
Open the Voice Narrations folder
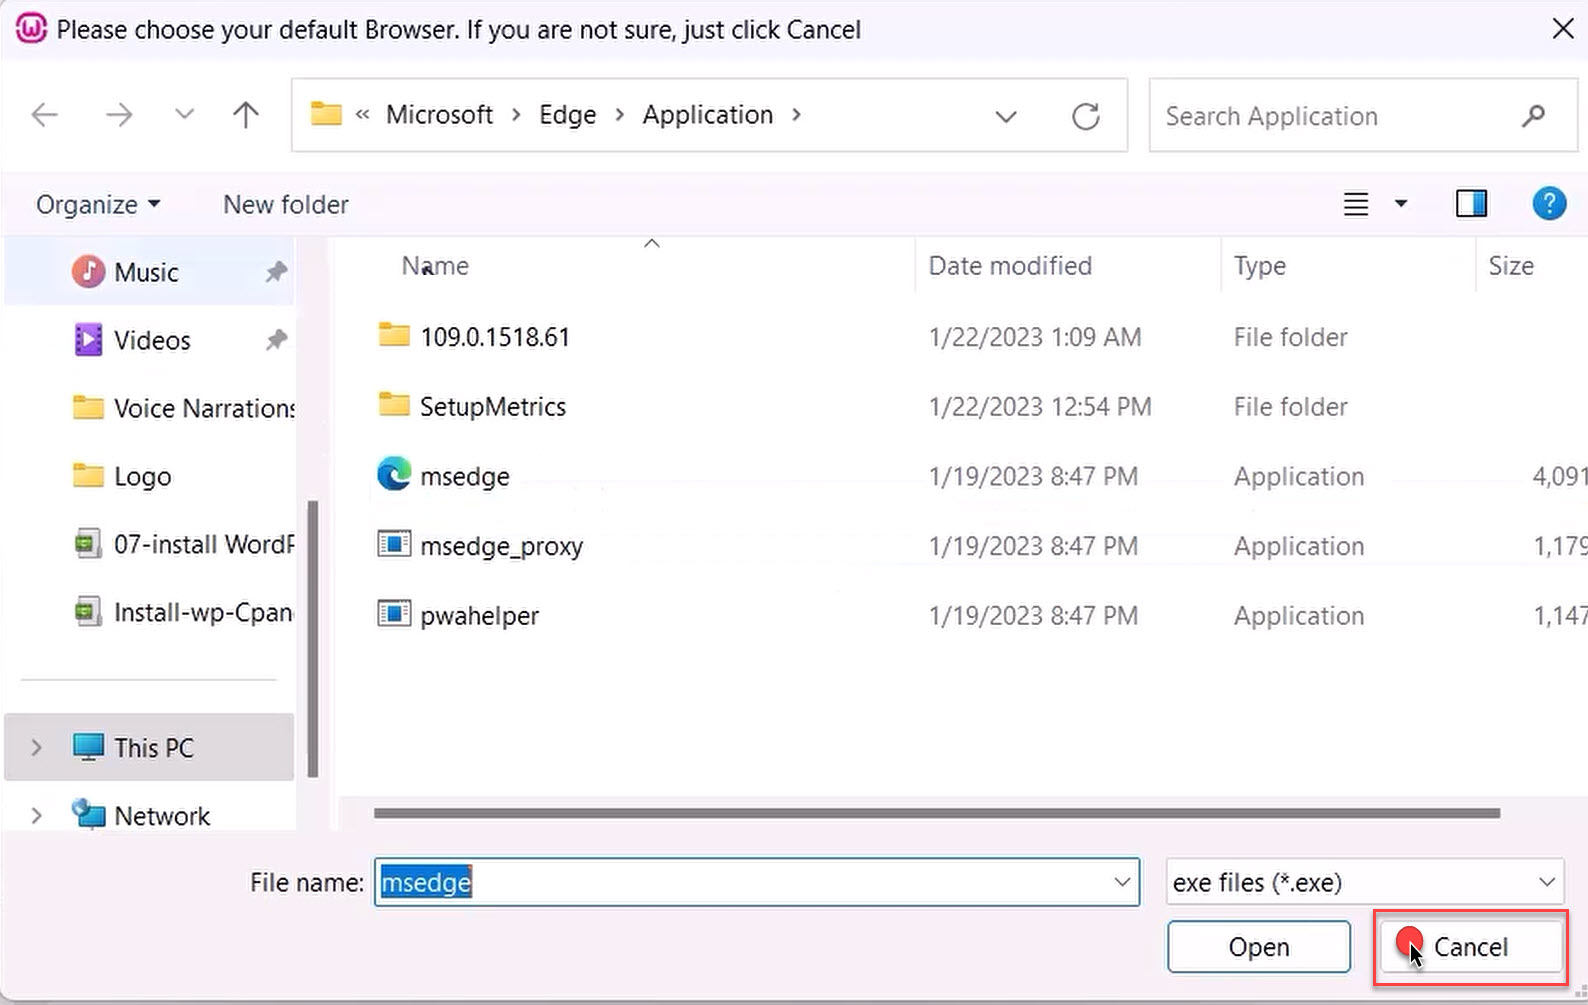pos(184,408)
